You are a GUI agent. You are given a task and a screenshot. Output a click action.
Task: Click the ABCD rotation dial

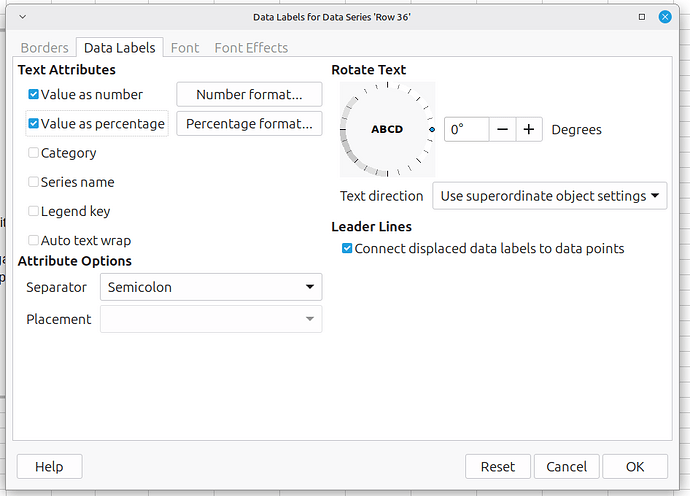pyautogui.click(x=386, y=130)
